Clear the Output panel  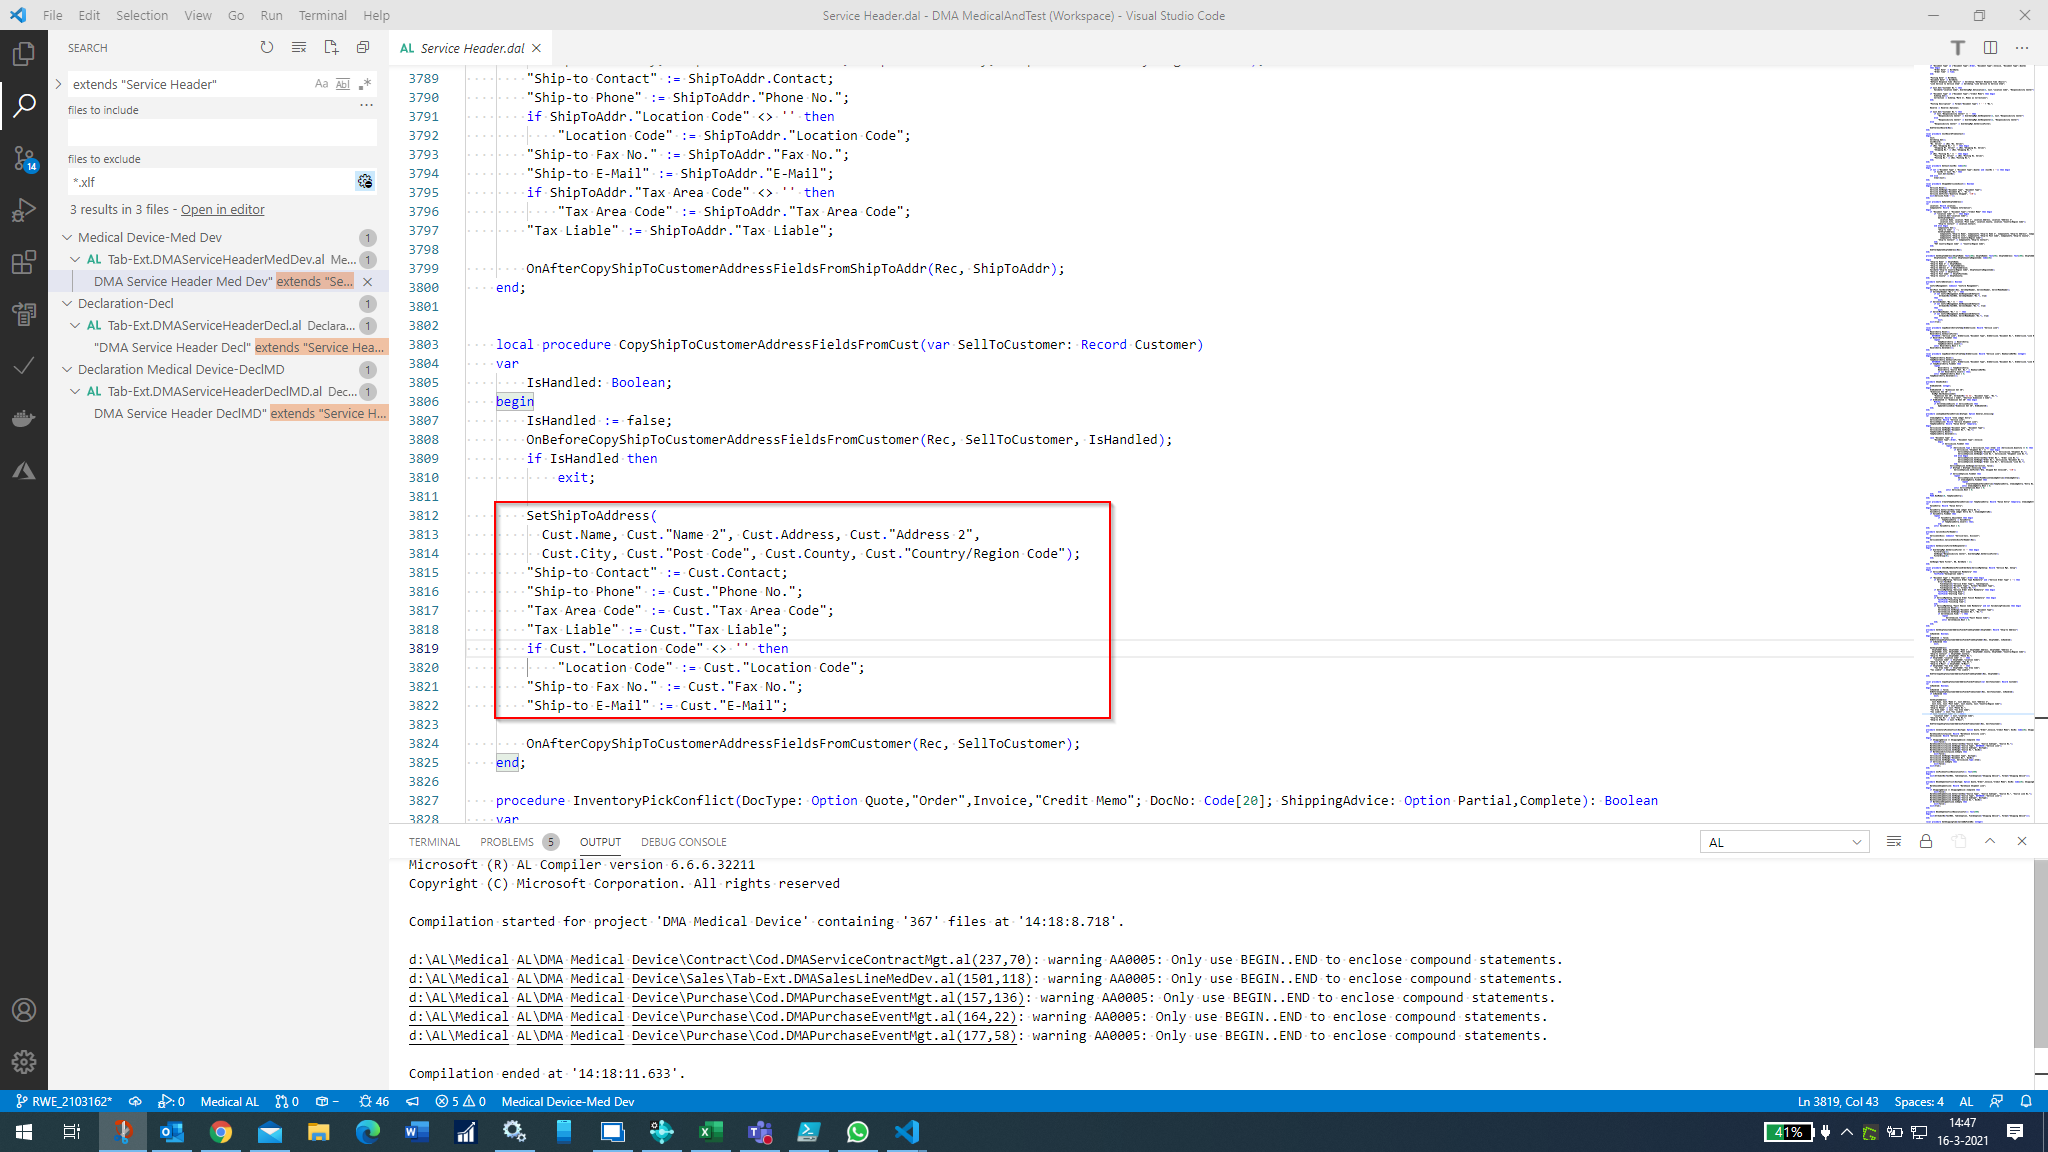tap(1894, 841)
